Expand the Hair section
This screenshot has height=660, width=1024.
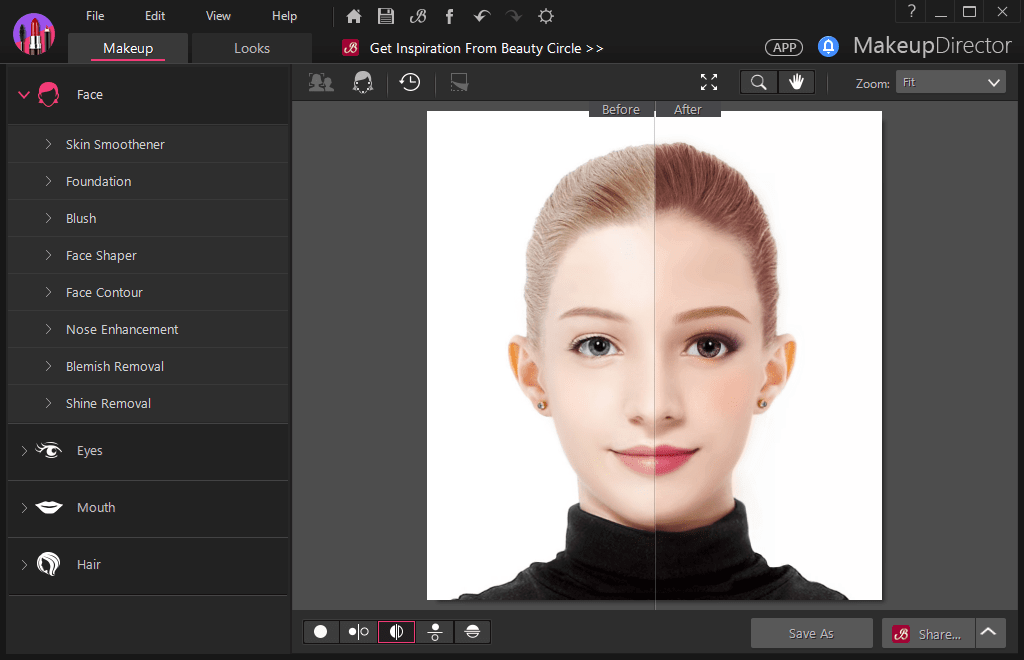89,565
